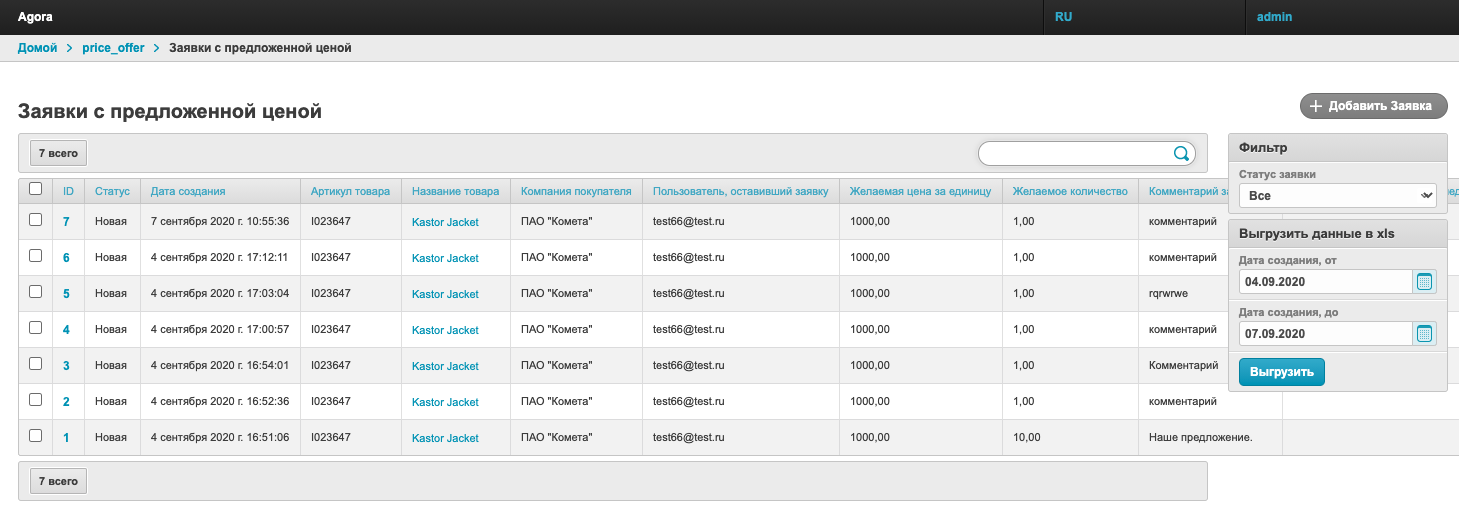
Task: Tick the checkbox for row ID 4
Action: tap(36, 328)
